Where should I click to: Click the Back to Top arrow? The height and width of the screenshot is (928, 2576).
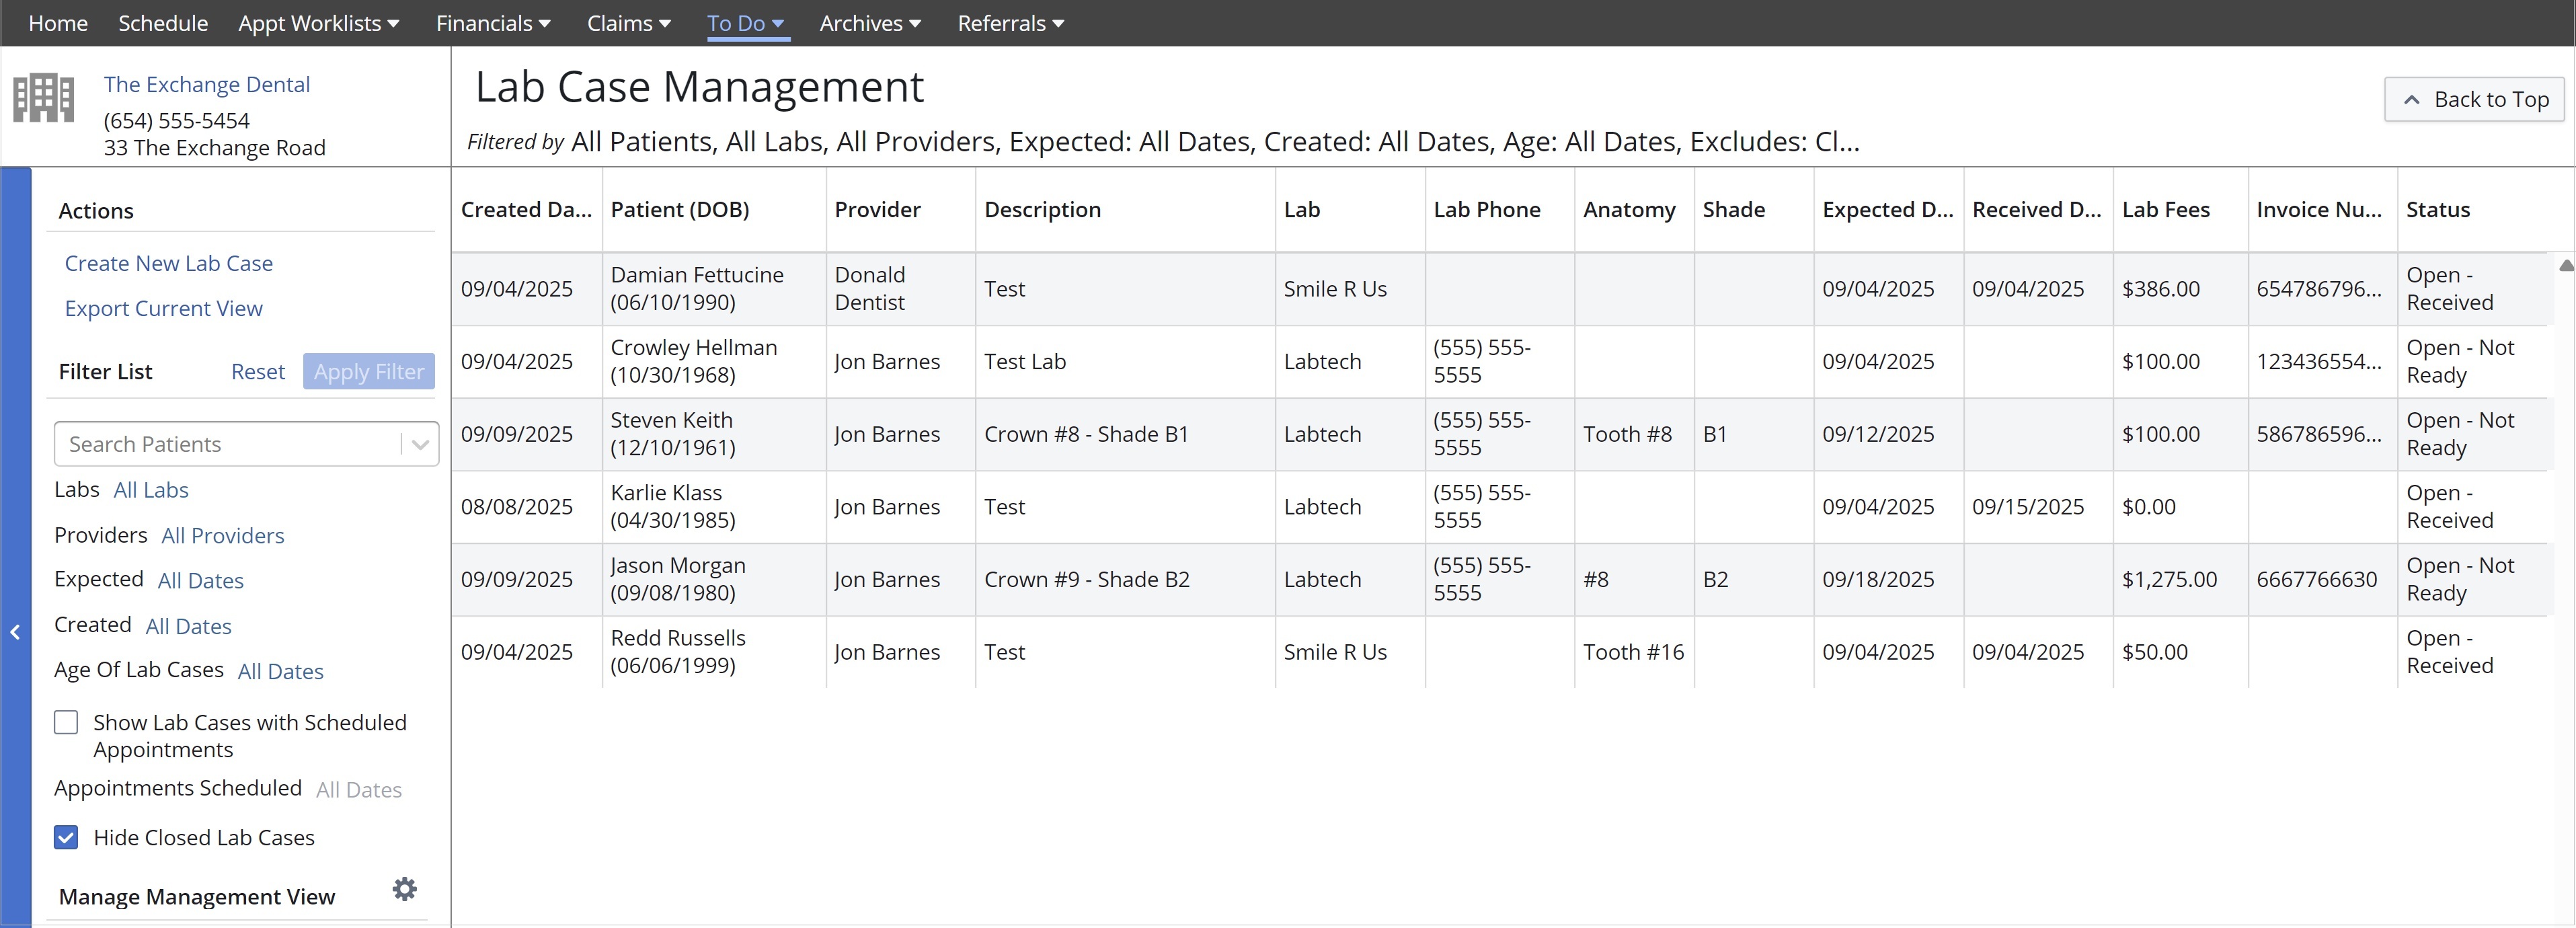(x=2473, y=99)
